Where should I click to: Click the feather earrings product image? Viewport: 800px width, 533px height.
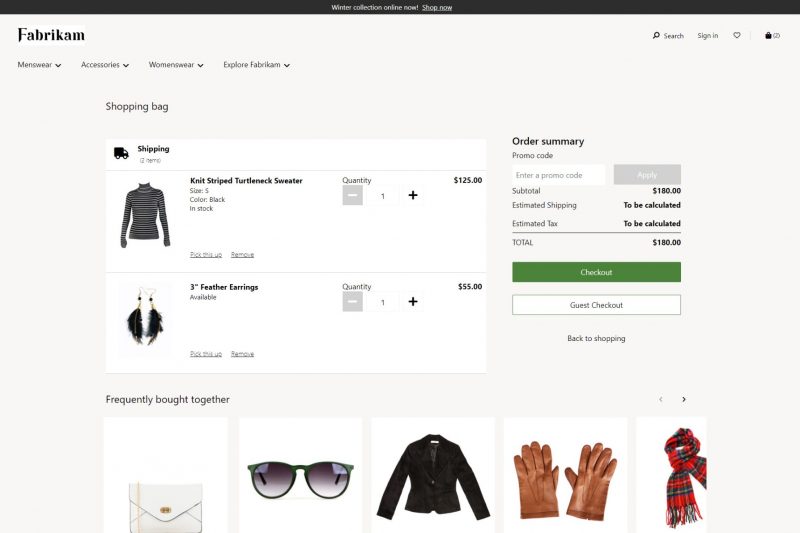(145, 318)
